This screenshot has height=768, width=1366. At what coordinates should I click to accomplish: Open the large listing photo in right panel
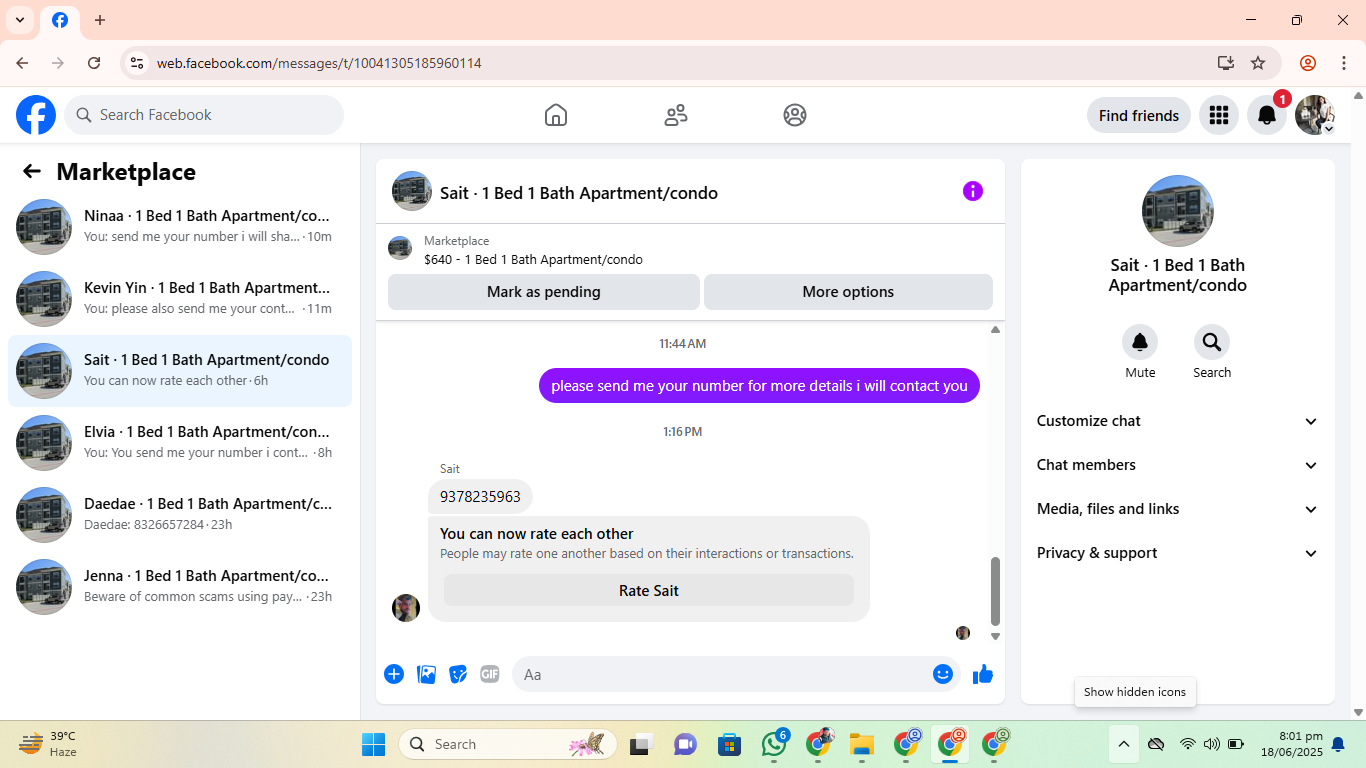1178,211
